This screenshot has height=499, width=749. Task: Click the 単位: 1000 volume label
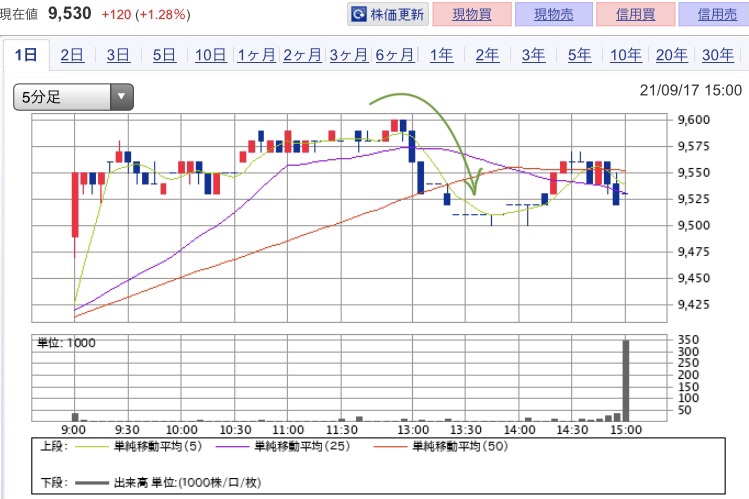[66, 343]
